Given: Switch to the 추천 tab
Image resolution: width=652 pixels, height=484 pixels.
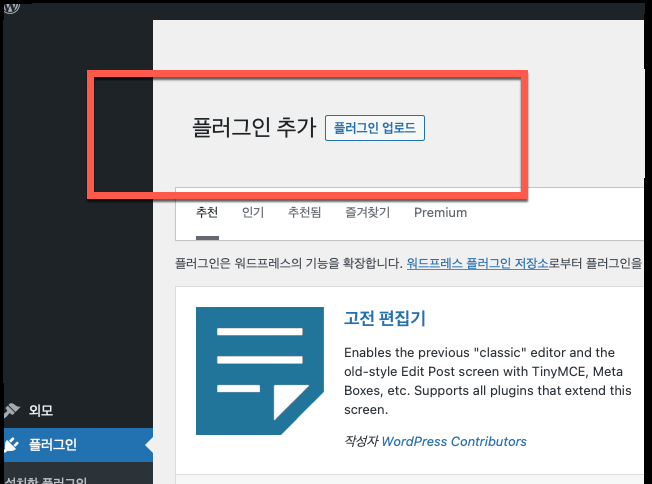Looking at the screenshot, I should coord(207,212).
